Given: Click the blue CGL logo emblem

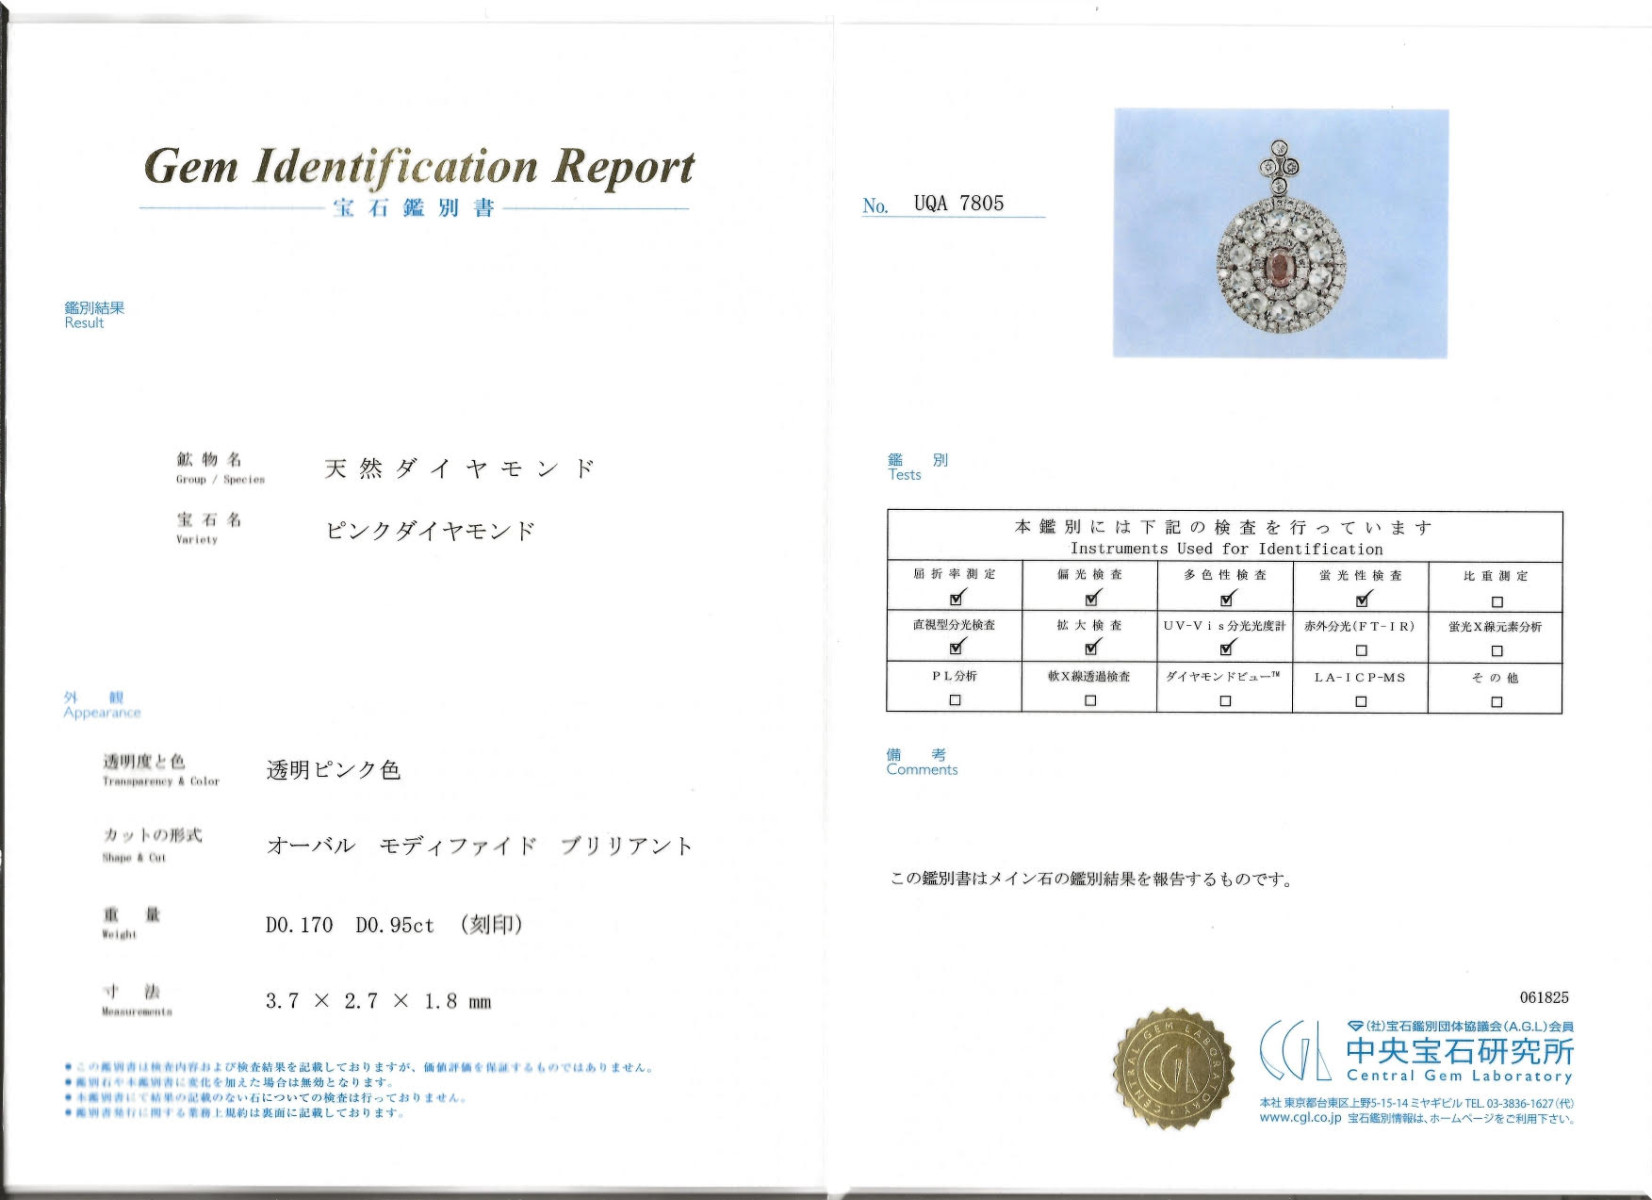Looking at the screenshot, I should tap(1295, 1051).
